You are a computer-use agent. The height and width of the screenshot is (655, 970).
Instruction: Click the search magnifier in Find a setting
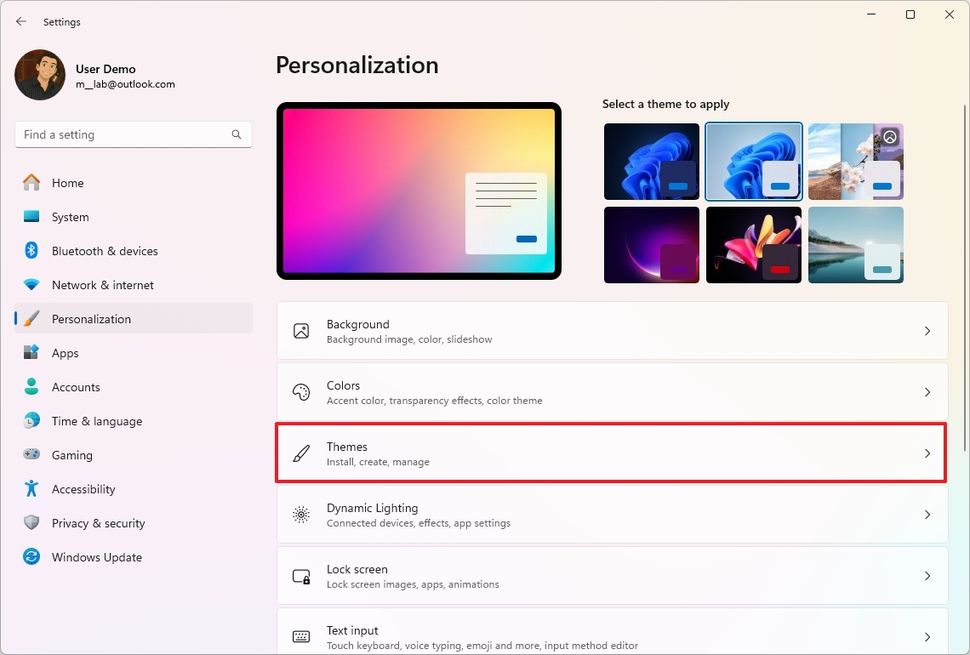tap(236, 134)
